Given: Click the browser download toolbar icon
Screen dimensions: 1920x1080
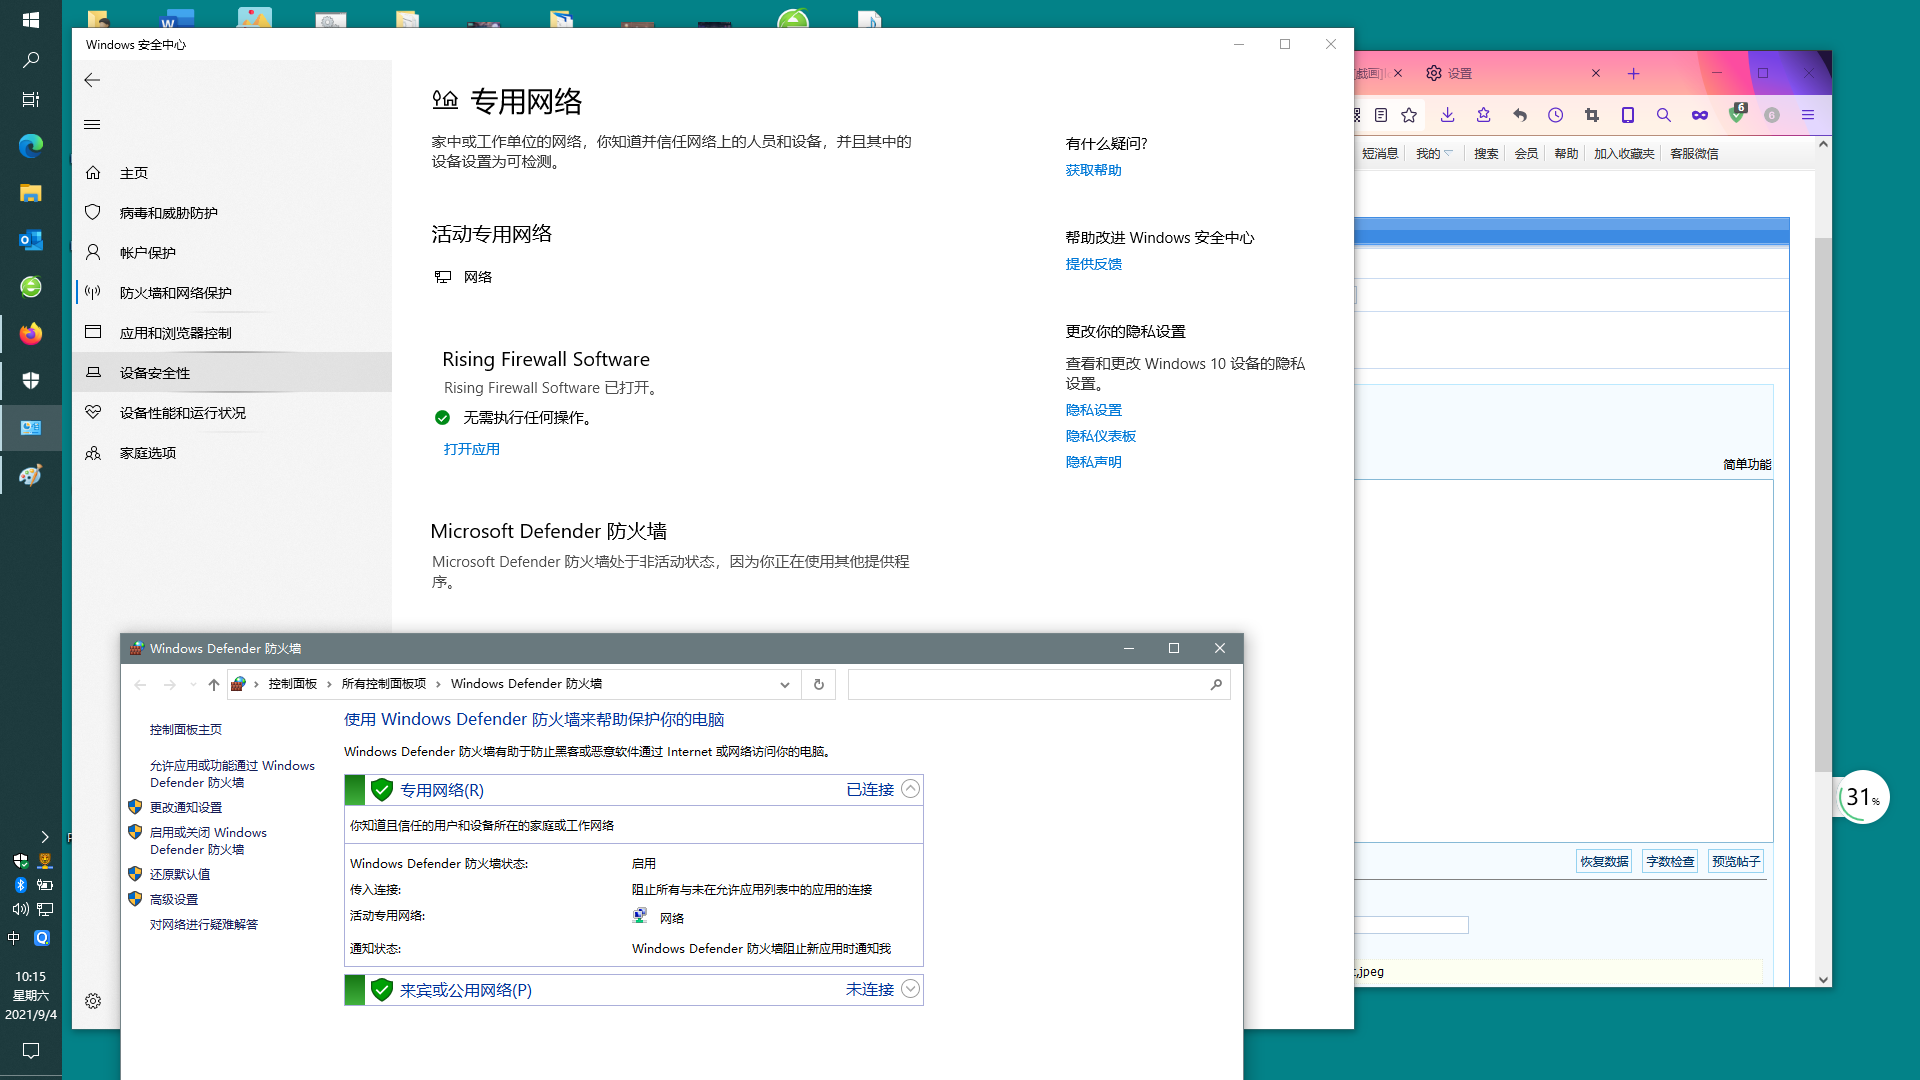Looking at the screenshot, I should pyautogui.click(x=1447, y=115).
